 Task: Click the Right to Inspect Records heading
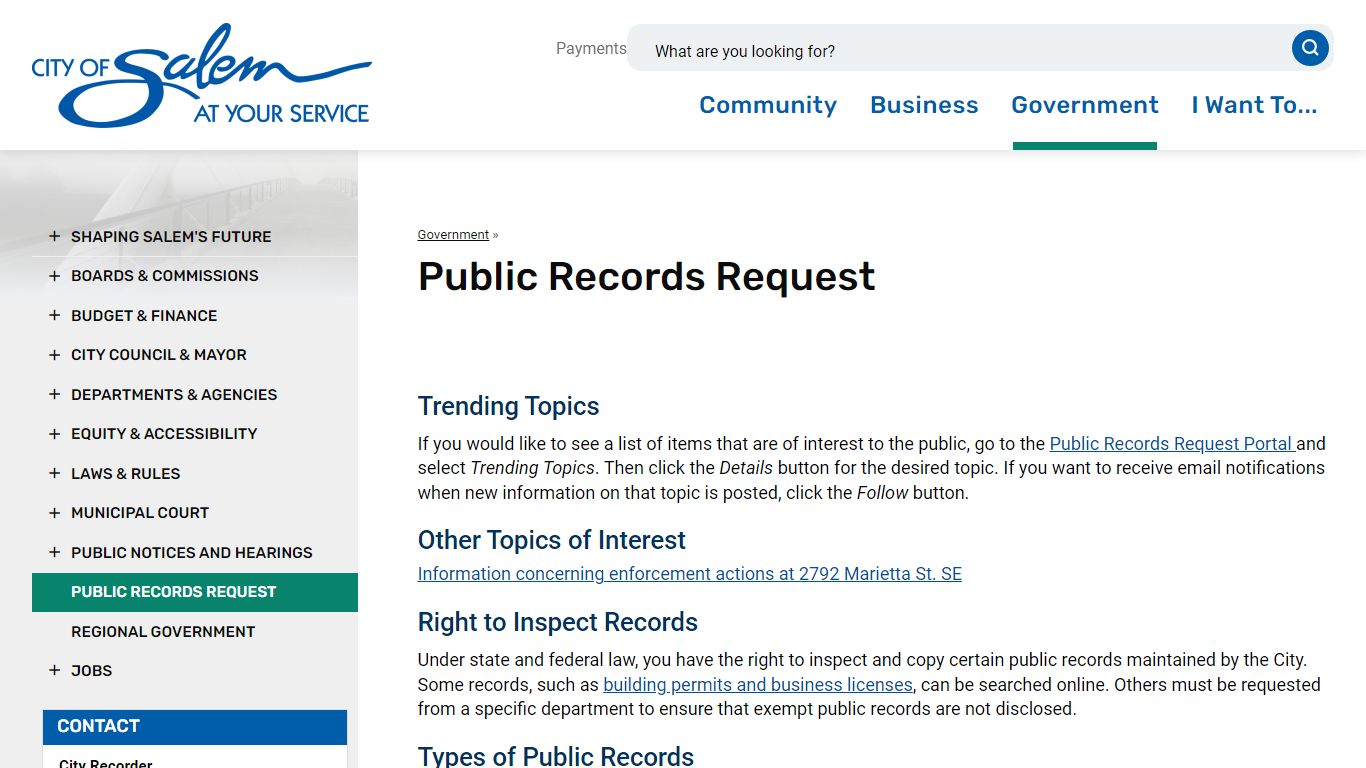pyautogui.click(x=558, y=622)
